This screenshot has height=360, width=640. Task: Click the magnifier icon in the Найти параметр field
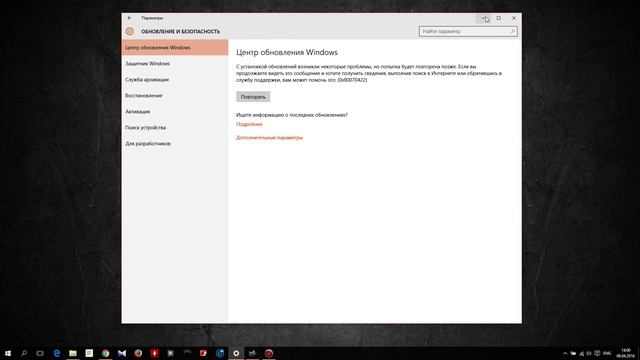click(x=513, y=31)
